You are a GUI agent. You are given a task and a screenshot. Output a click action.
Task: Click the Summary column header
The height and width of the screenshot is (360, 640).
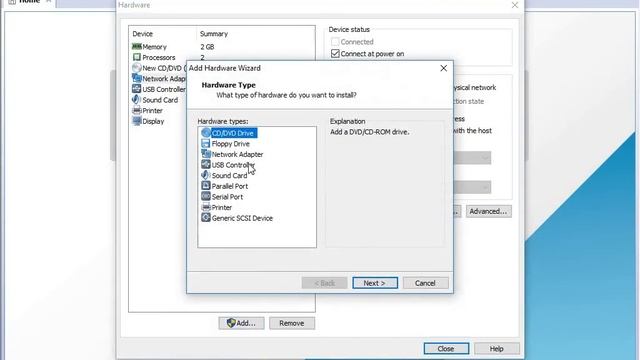click(x=214, y=34)
